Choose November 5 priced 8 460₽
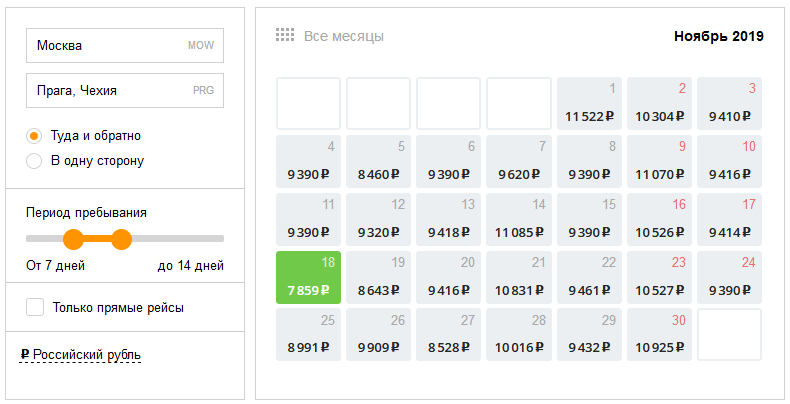The image size is (790, 404). [379, 161]
